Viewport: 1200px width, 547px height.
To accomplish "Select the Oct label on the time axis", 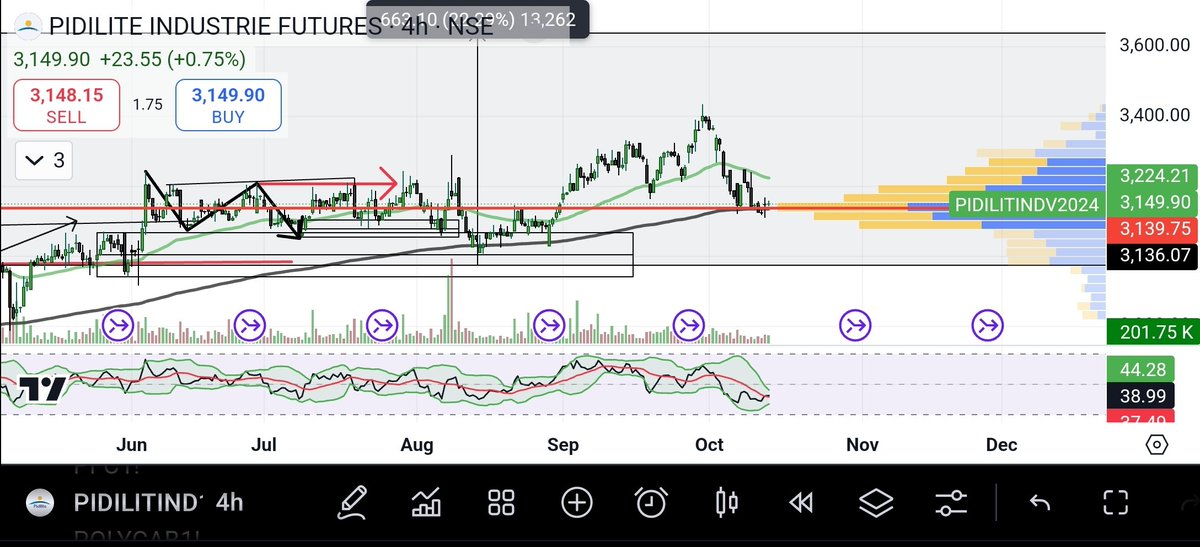I will point(709,445).
